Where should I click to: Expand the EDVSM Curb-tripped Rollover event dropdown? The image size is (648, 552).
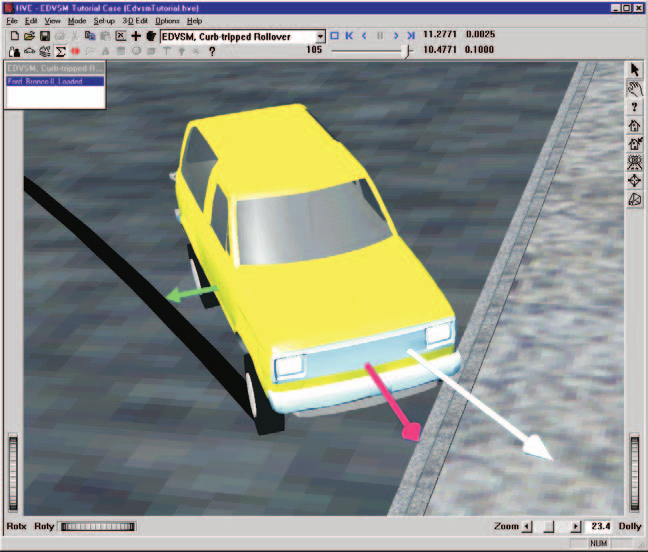click(x=320, y=36)
